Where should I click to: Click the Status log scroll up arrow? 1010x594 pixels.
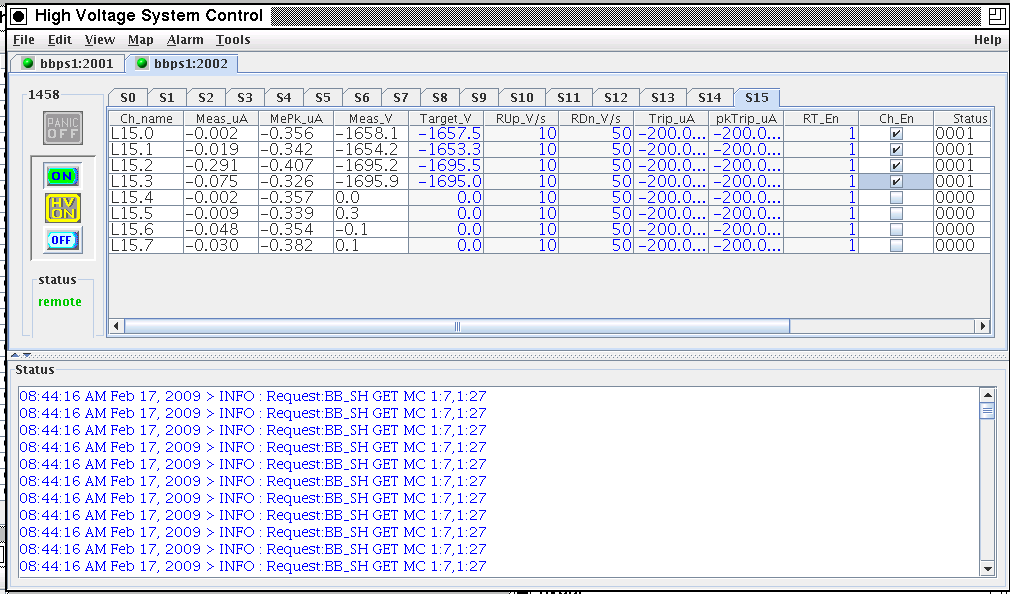tap(987, 395)
